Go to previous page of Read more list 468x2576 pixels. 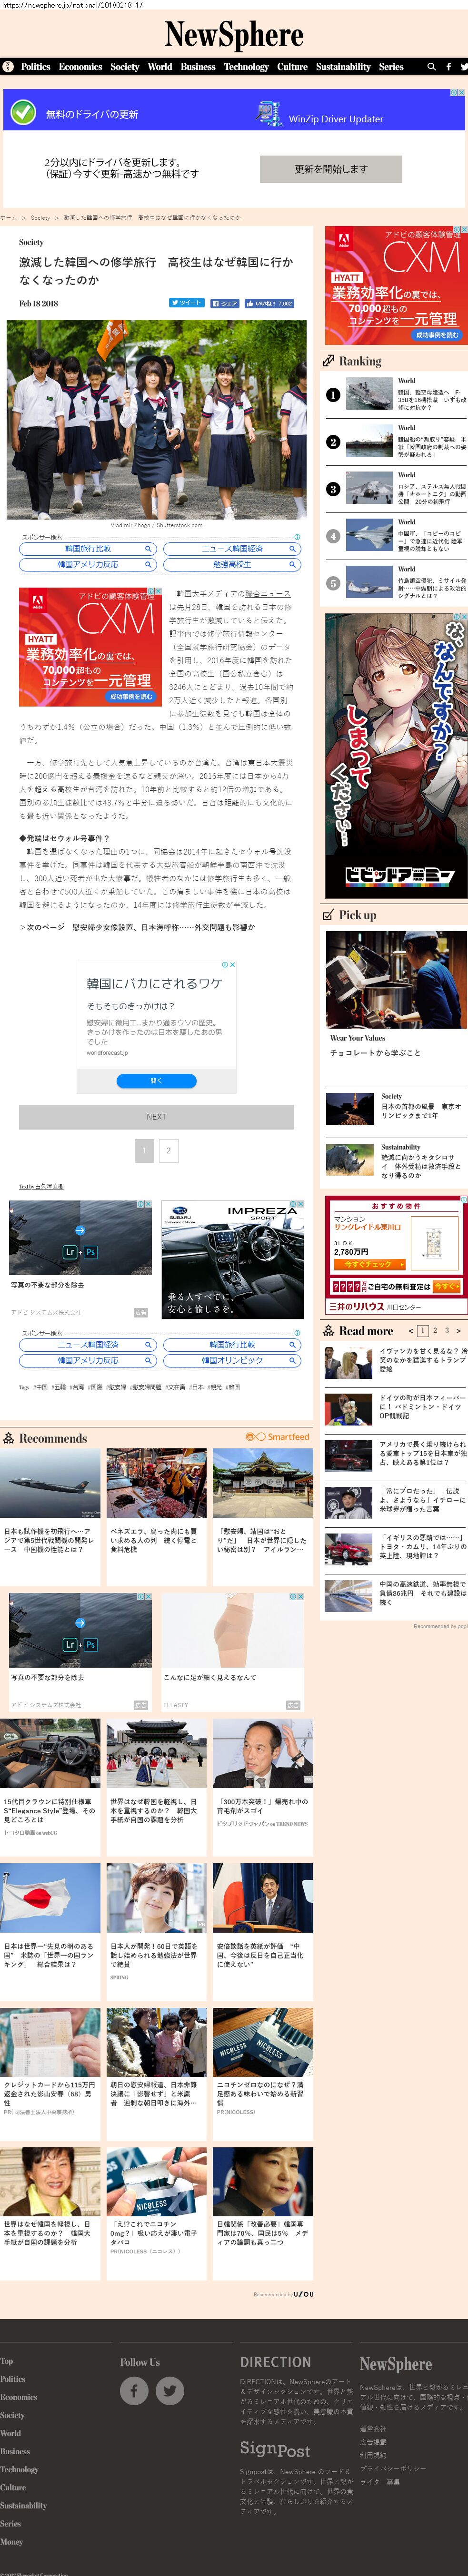coord(410,1330)
